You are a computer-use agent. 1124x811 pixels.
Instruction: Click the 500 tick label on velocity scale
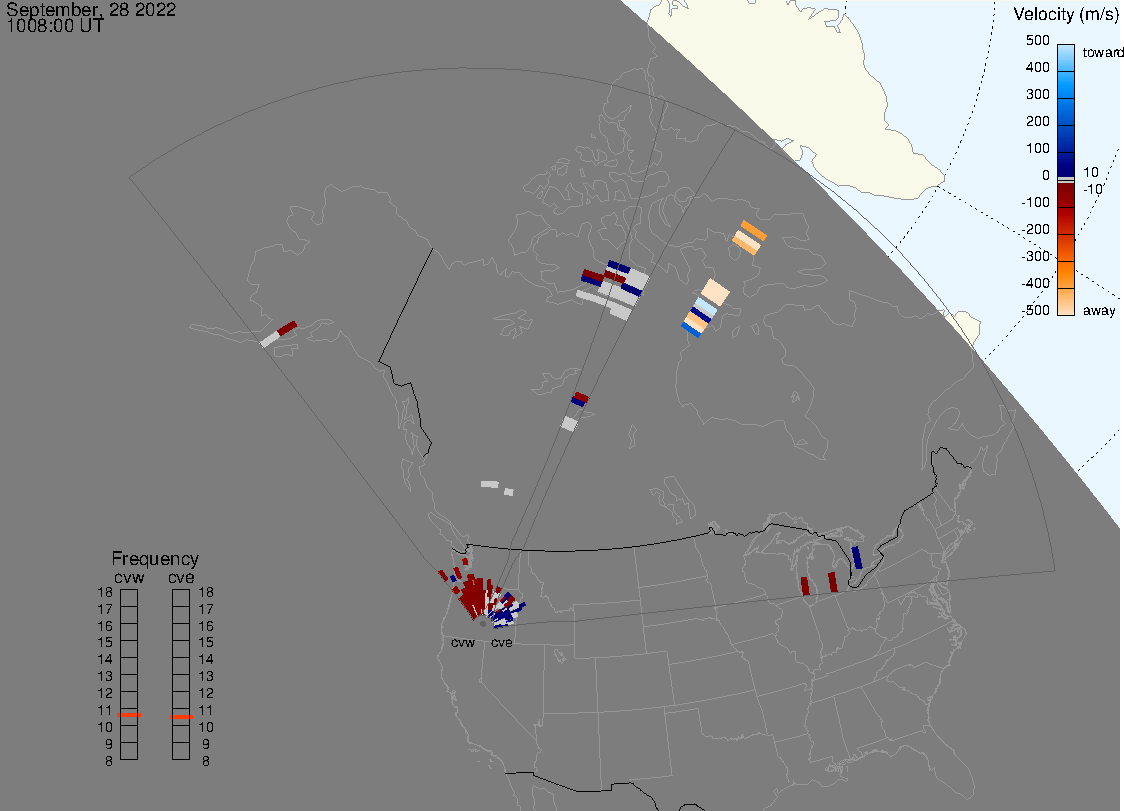[x=1037, y=40]
